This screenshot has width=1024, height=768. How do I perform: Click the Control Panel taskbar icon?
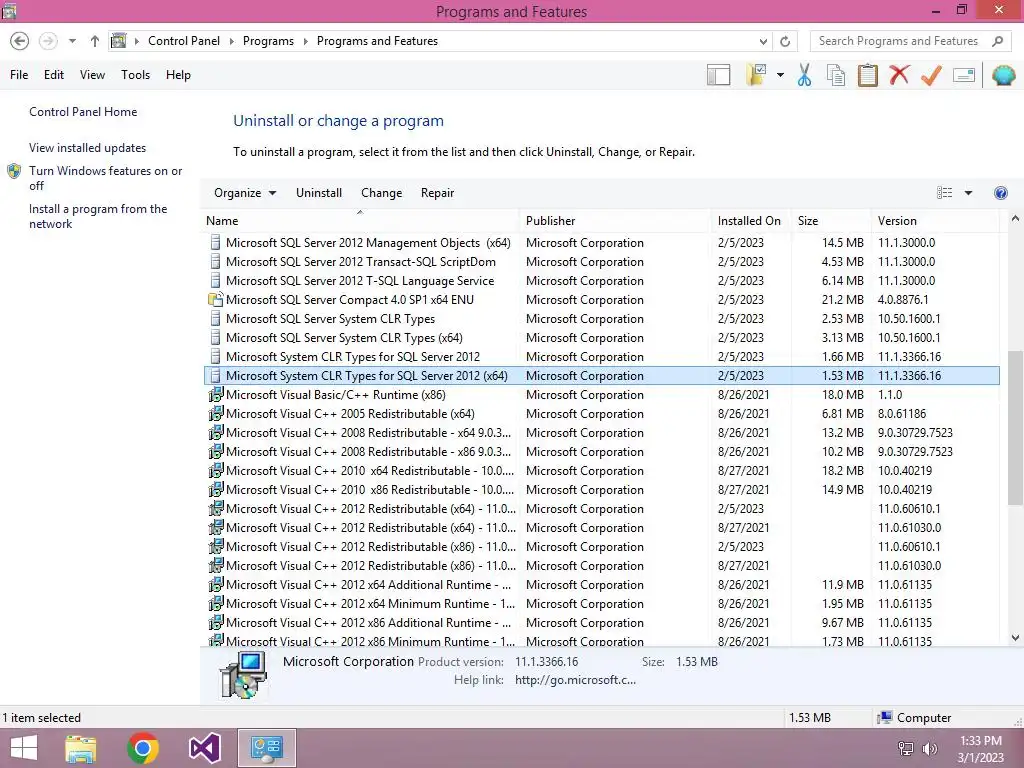tap(266, 748)
